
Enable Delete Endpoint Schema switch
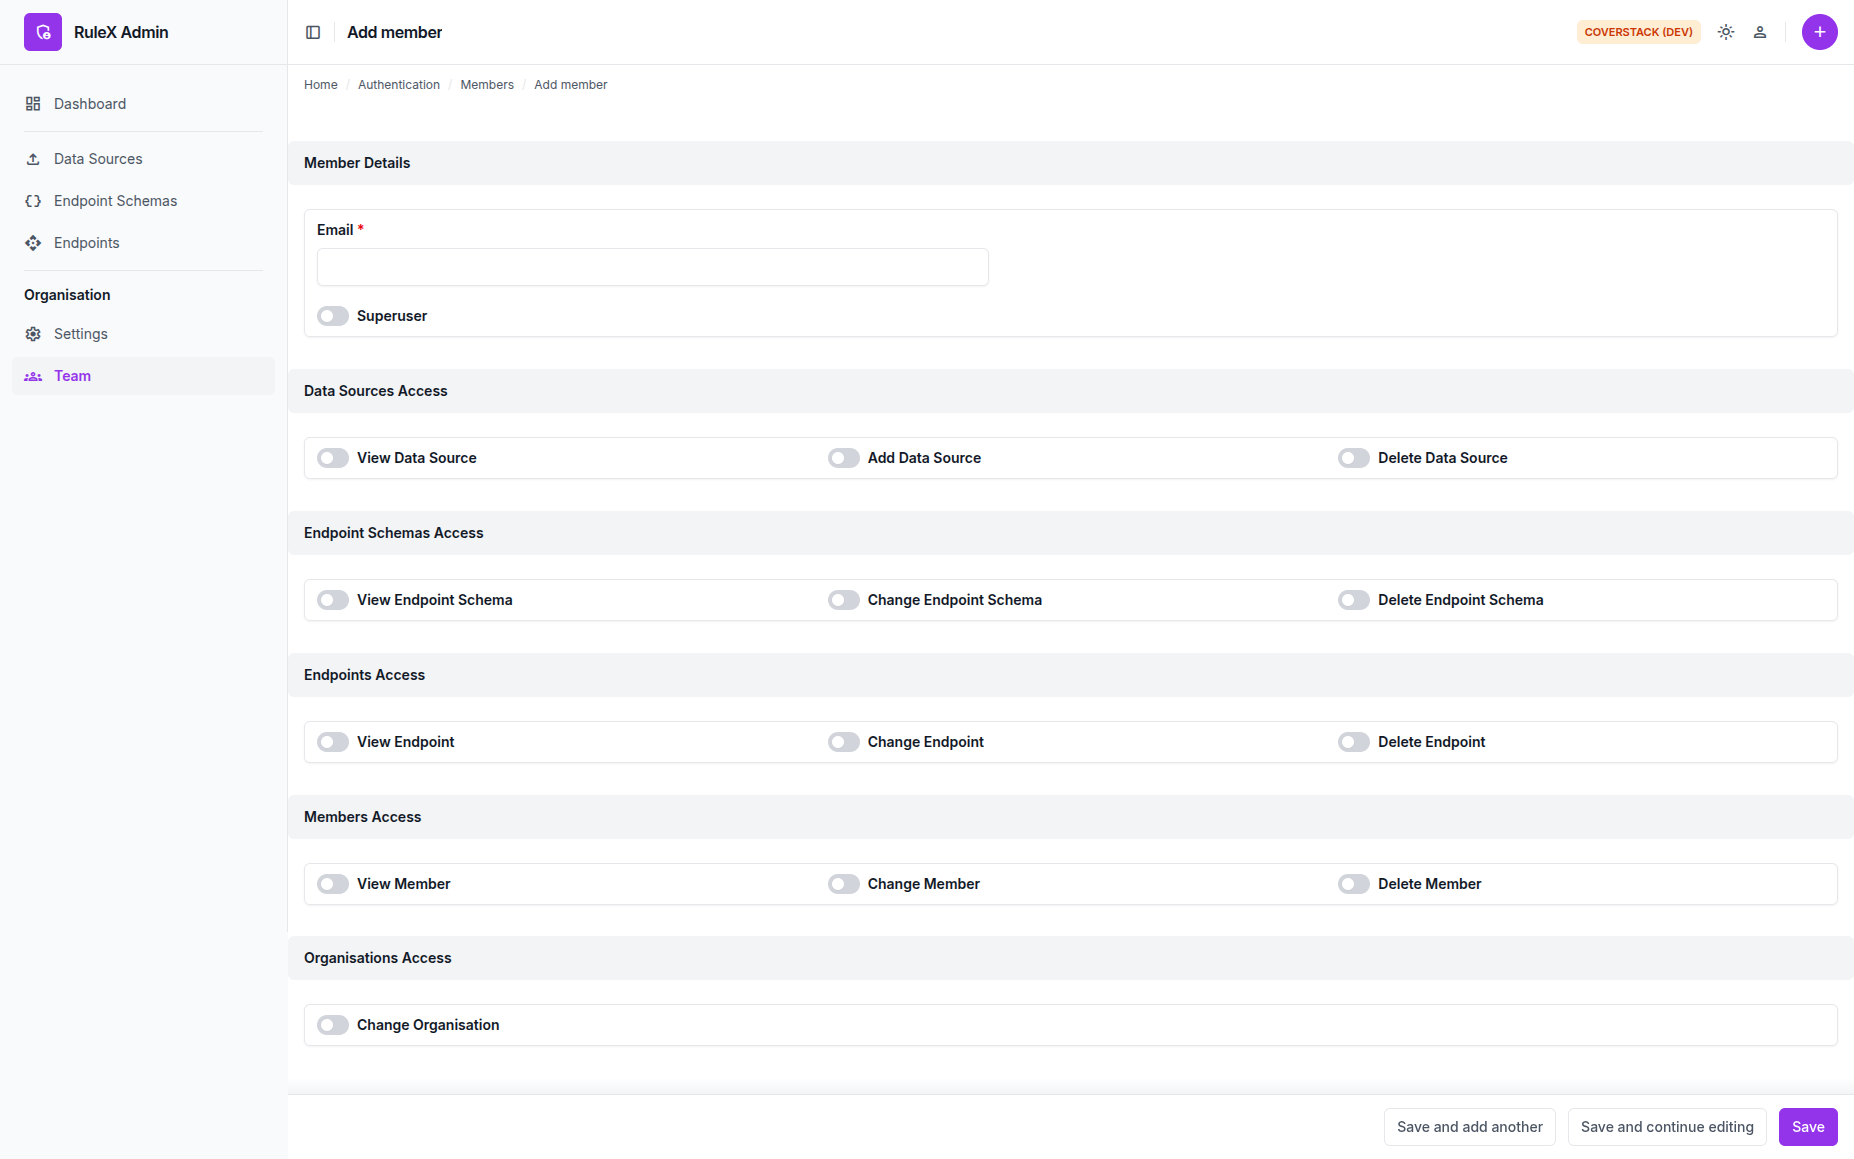pyautogui.click(x=1354, y=600)
